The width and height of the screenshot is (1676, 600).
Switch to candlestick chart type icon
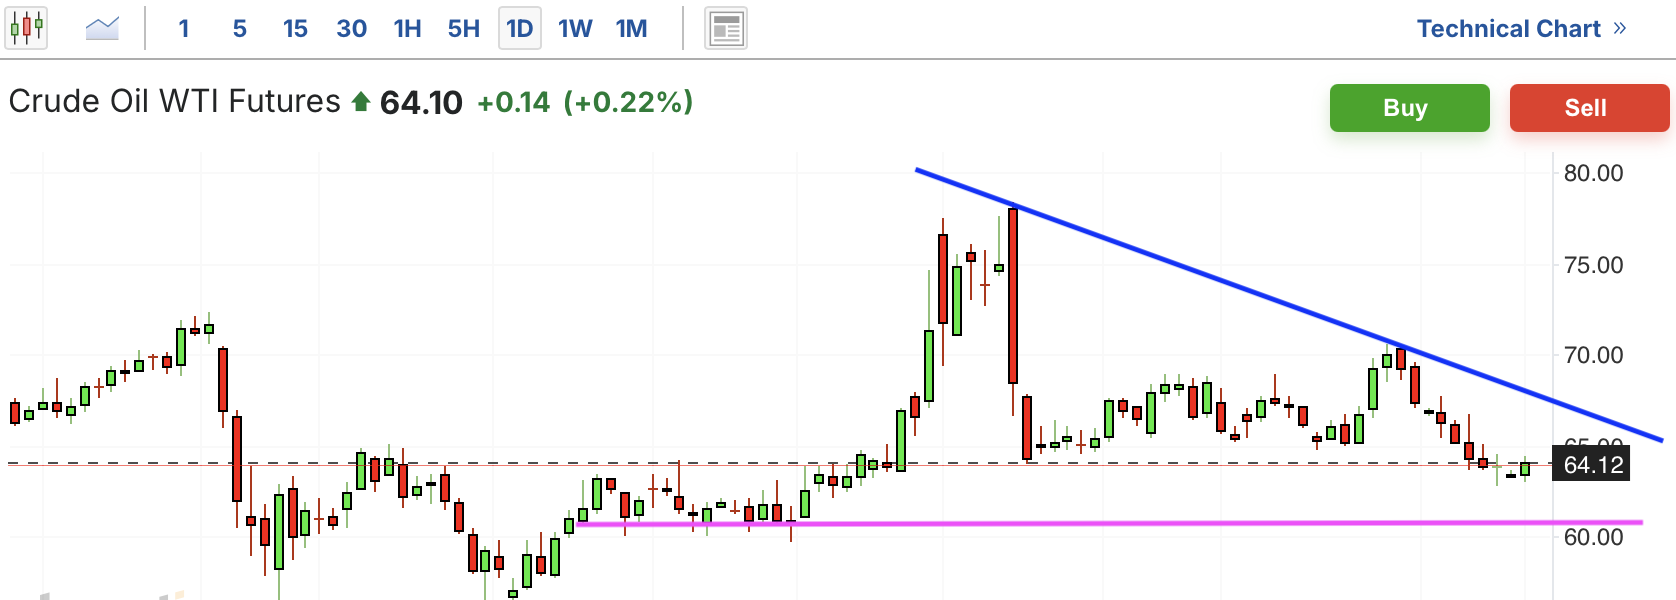coord(27,27)
